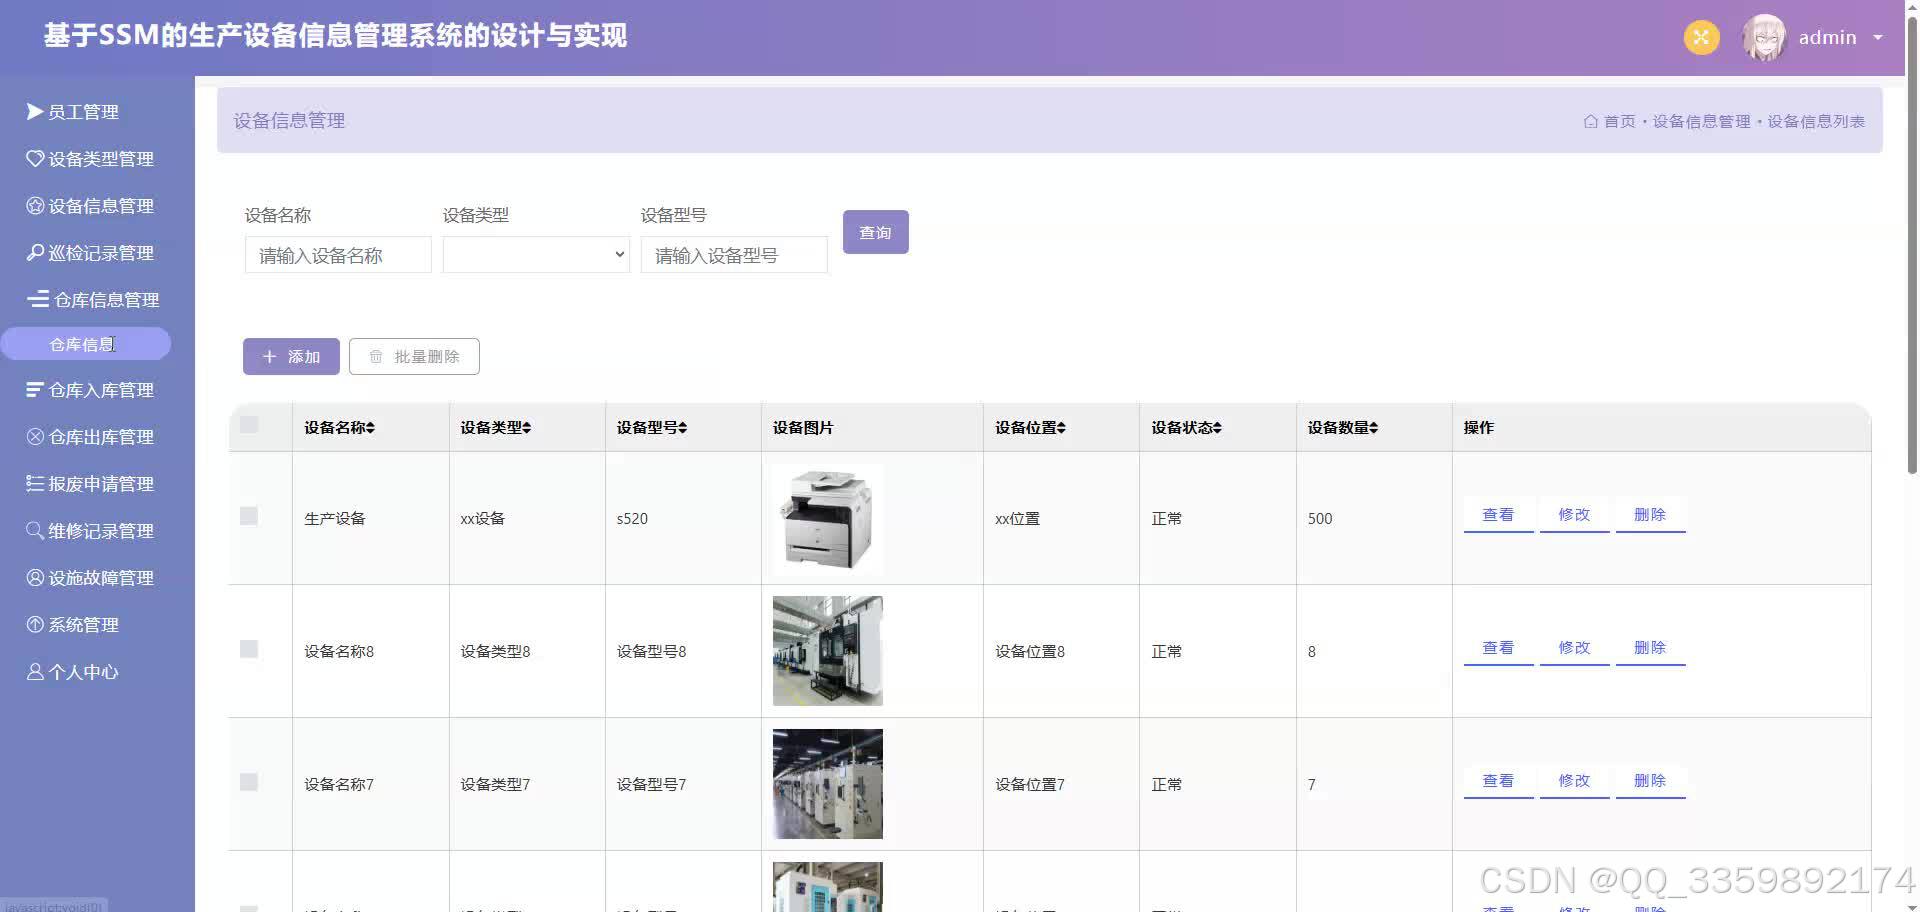Screen dimensions: 1920x912
Task: Select the magnifier icon of 巡检记录管理
Action: point(33,252)
